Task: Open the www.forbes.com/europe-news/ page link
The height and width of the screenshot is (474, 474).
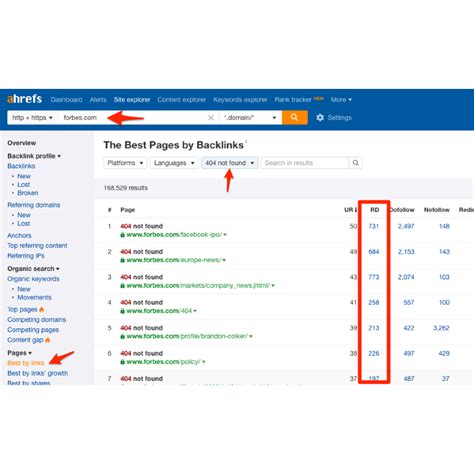Action: [x=174, y=260]
